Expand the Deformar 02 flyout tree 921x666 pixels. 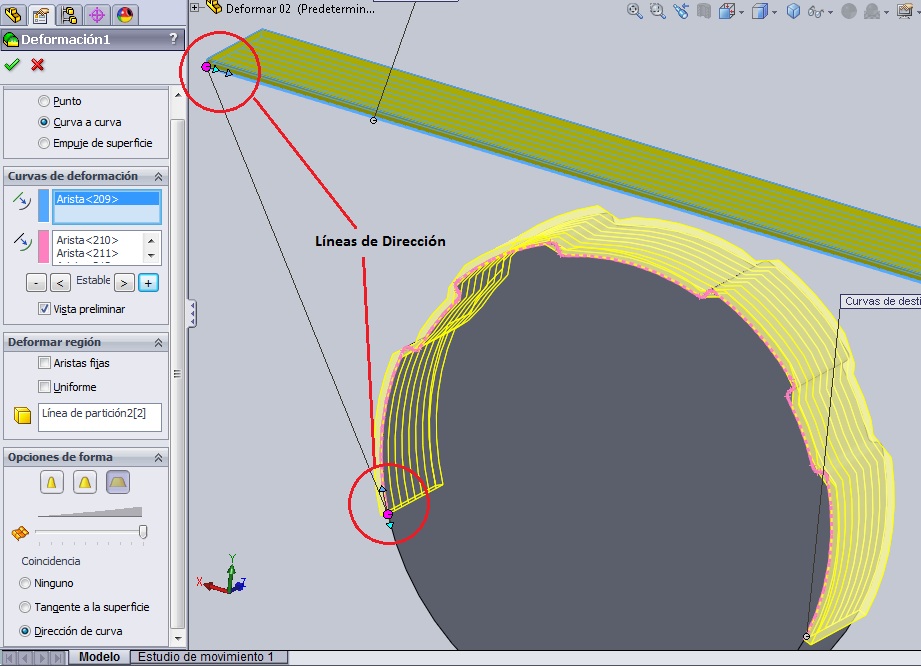click(195, 8)
